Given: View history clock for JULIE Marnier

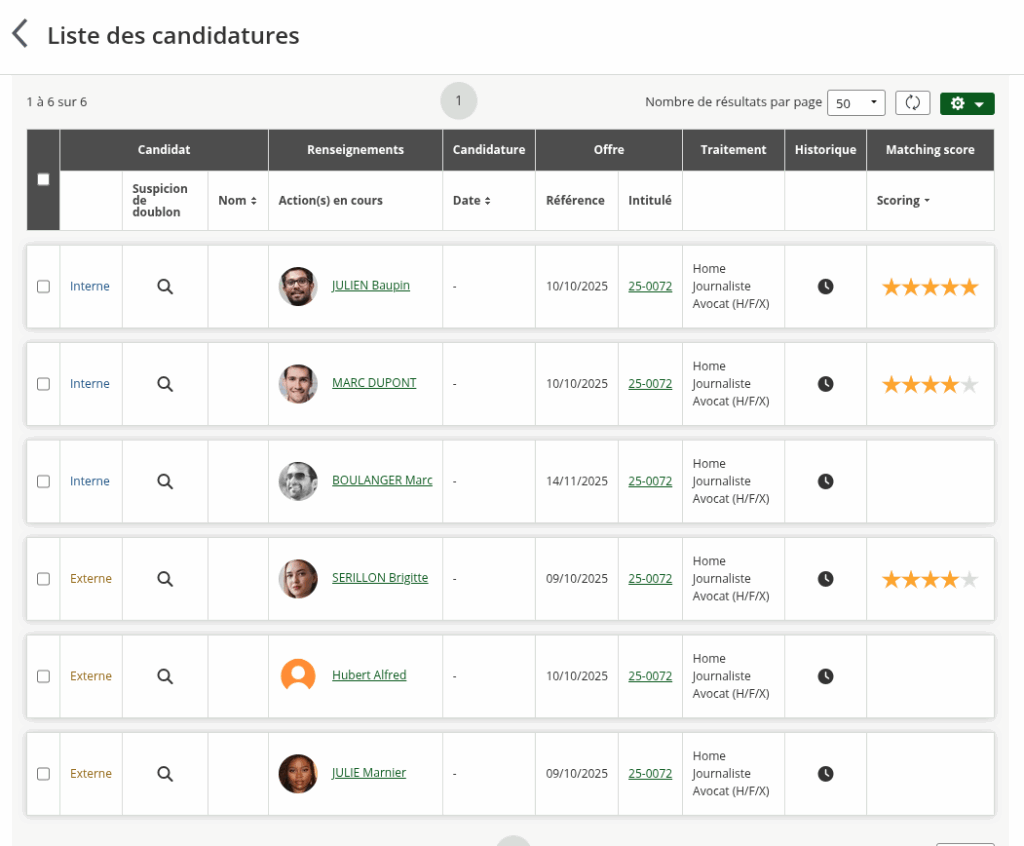Looking at the screenshot, I should [825, 773].
